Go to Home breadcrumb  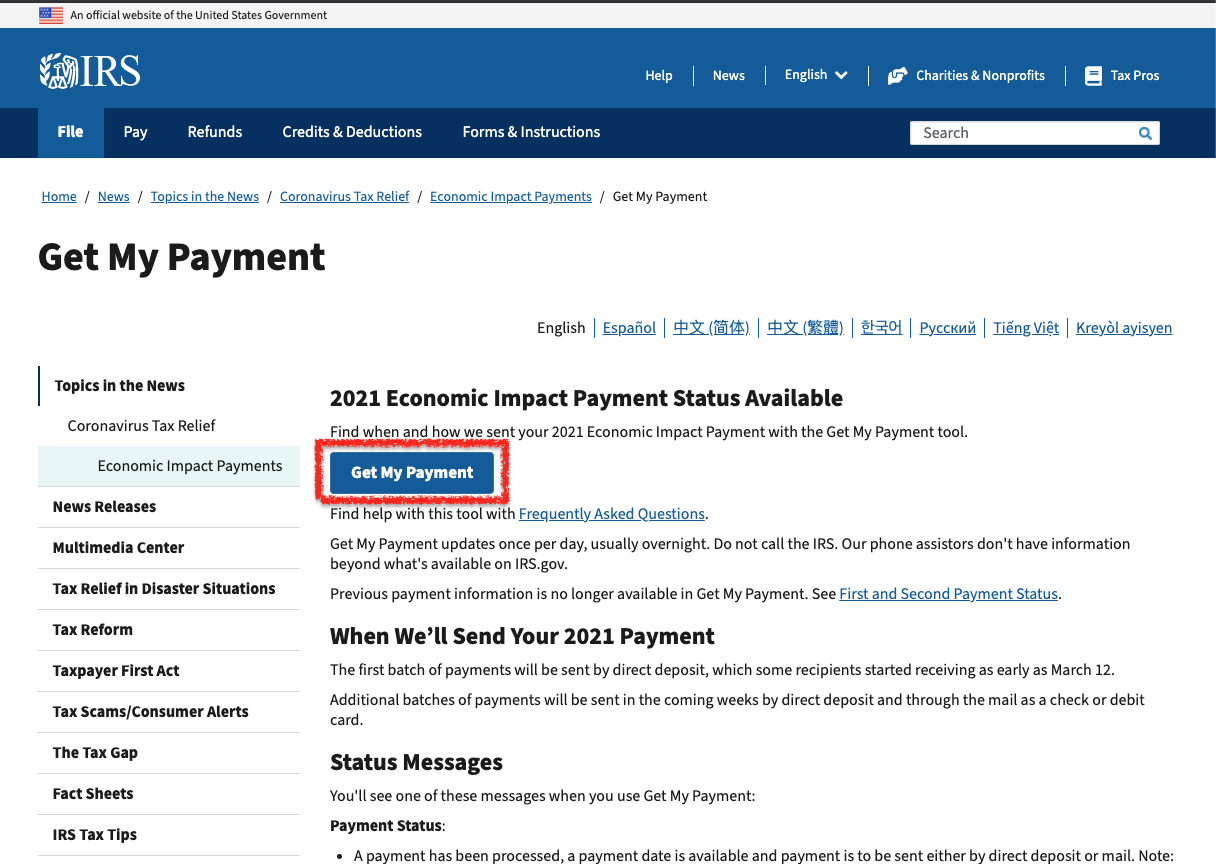point(59,197)
